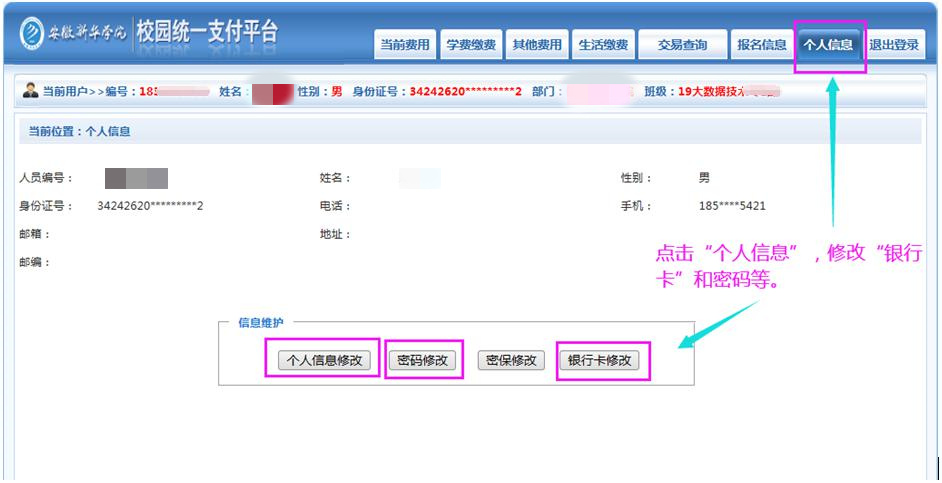This screenshot has height=483, width=942.
Task: Click the 密码修改 button
Action: point(422,361)
